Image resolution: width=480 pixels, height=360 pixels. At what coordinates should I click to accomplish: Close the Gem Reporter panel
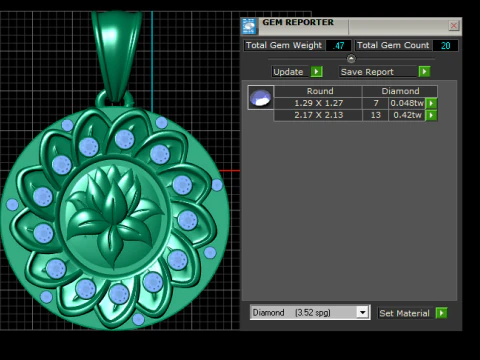coord(453,26)
